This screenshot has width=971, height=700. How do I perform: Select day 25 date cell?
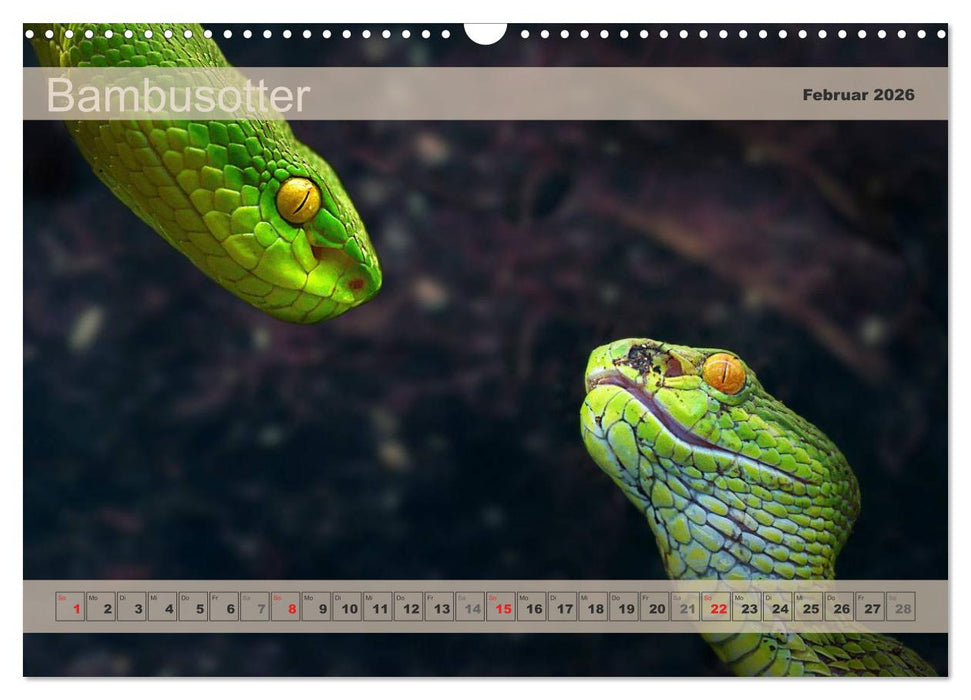[809, 607]
